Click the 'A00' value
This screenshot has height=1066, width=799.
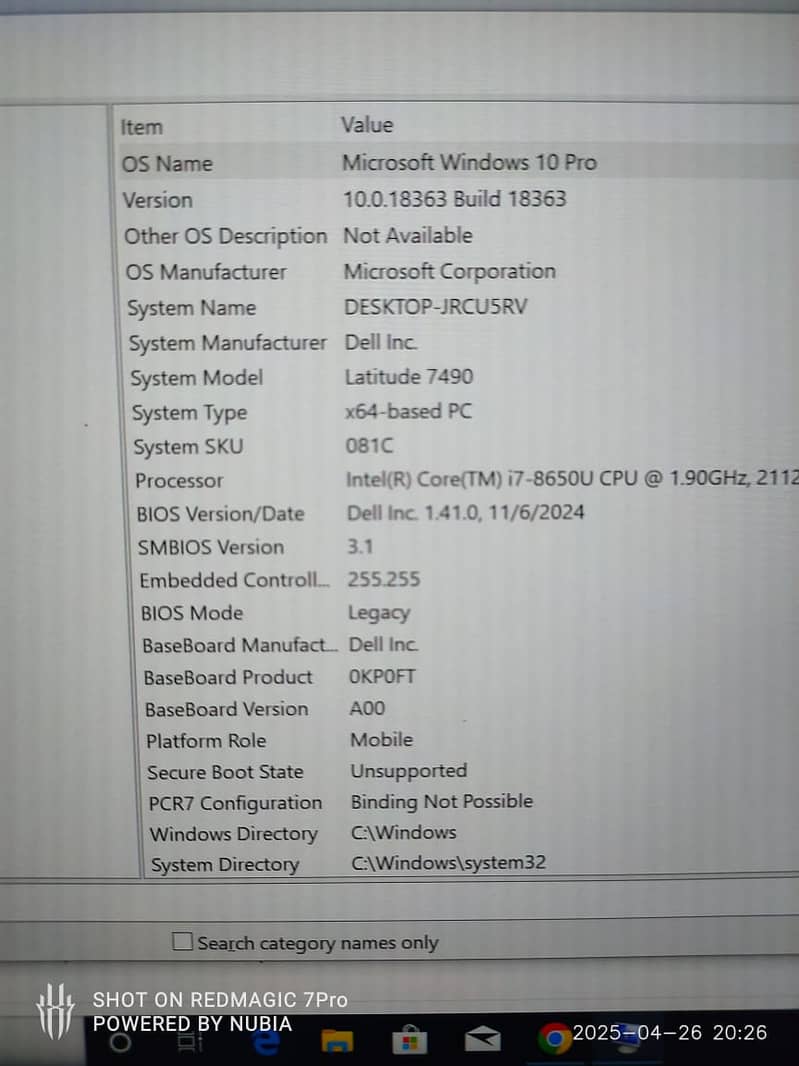pyautogui.click(x=367, y=708)
